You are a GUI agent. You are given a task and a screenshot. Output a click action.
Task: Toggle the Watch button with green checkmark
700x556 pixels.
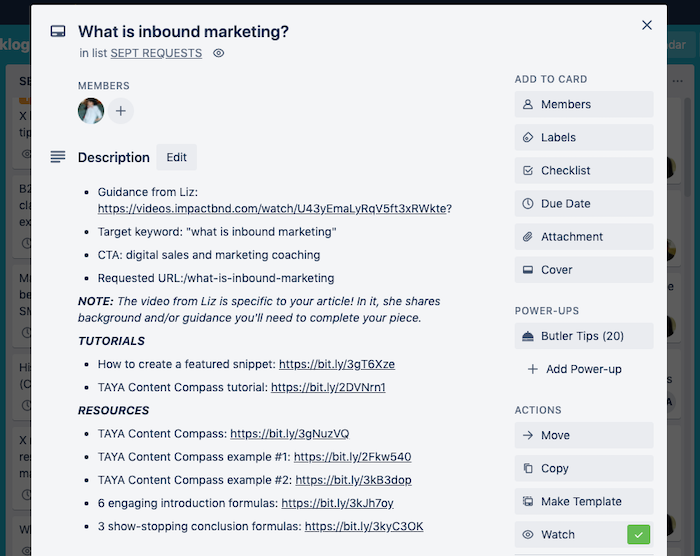click(x=584, y=535)
